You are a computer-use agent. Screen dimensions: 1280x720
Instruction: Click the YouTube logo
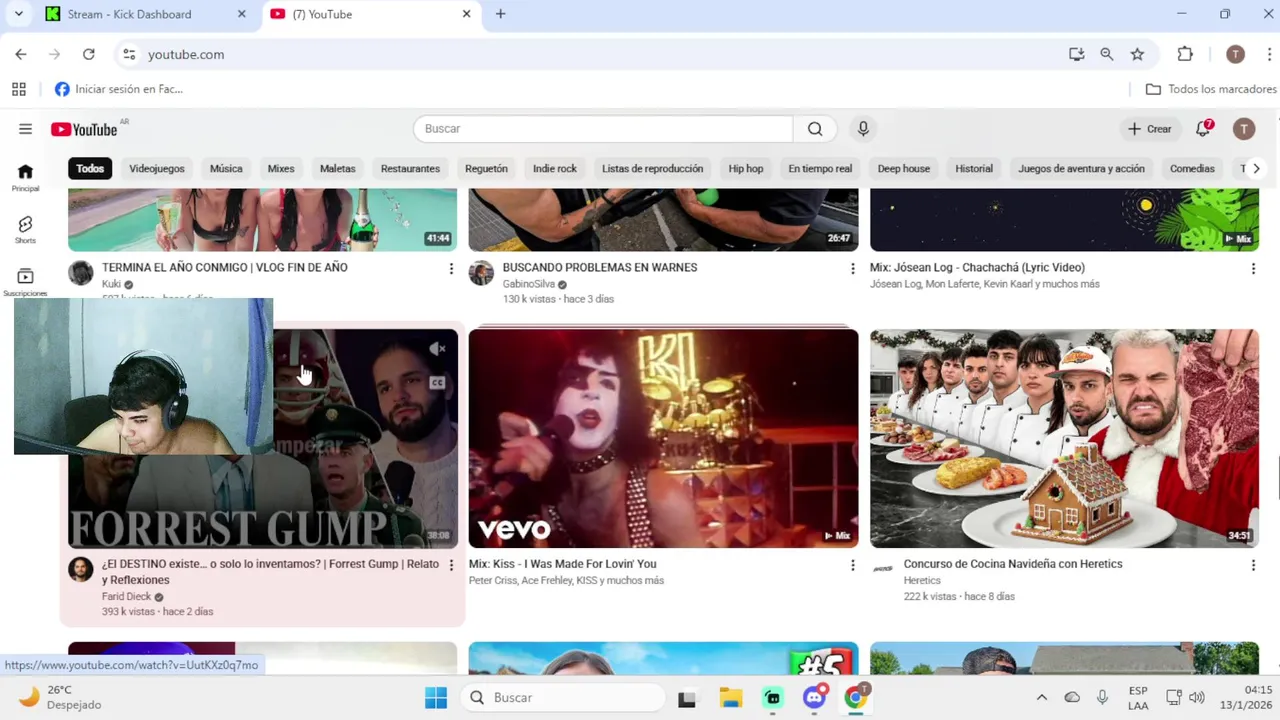(x=85, y=129)
